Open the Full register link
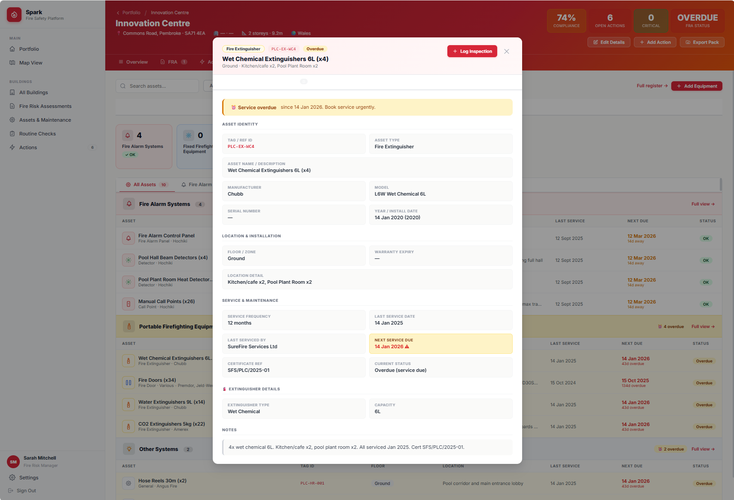734x500 pixels. pos(652,86)
